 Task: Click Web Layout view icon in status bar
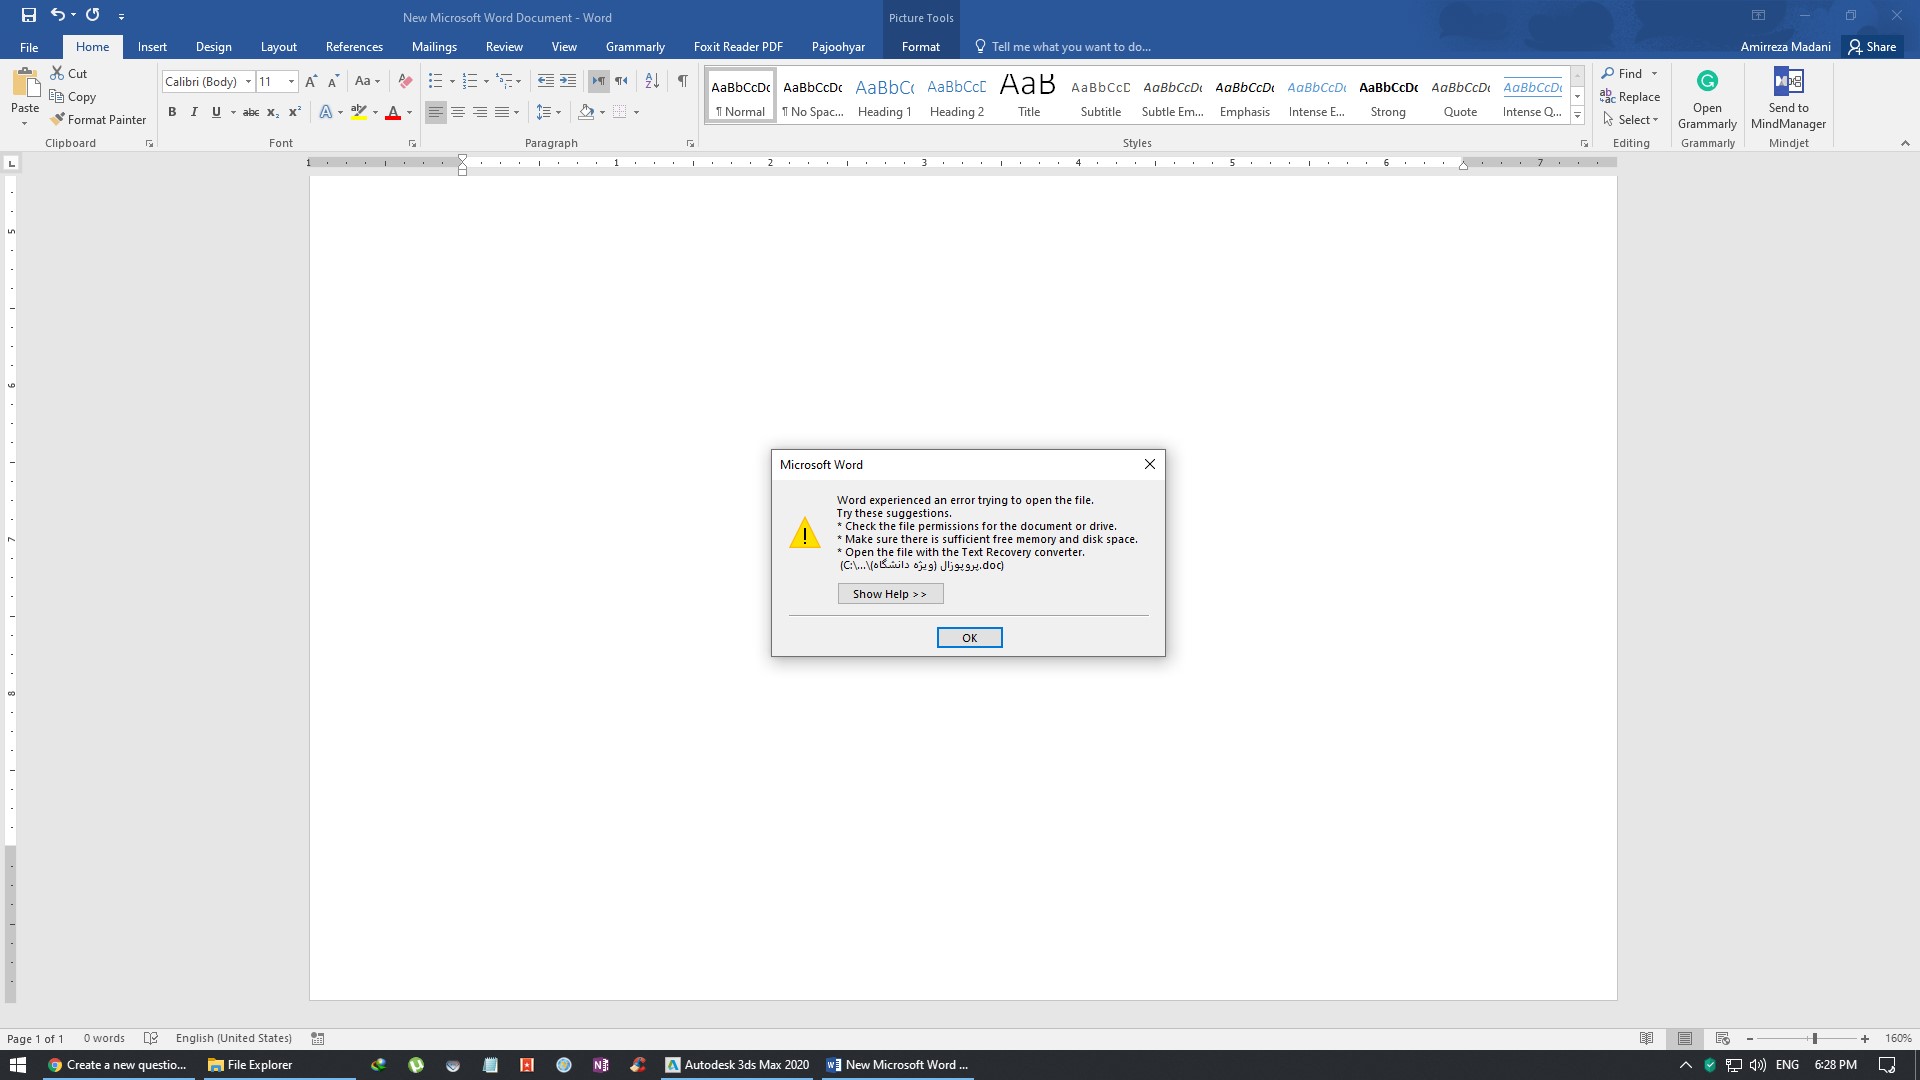point(1722,1038)
